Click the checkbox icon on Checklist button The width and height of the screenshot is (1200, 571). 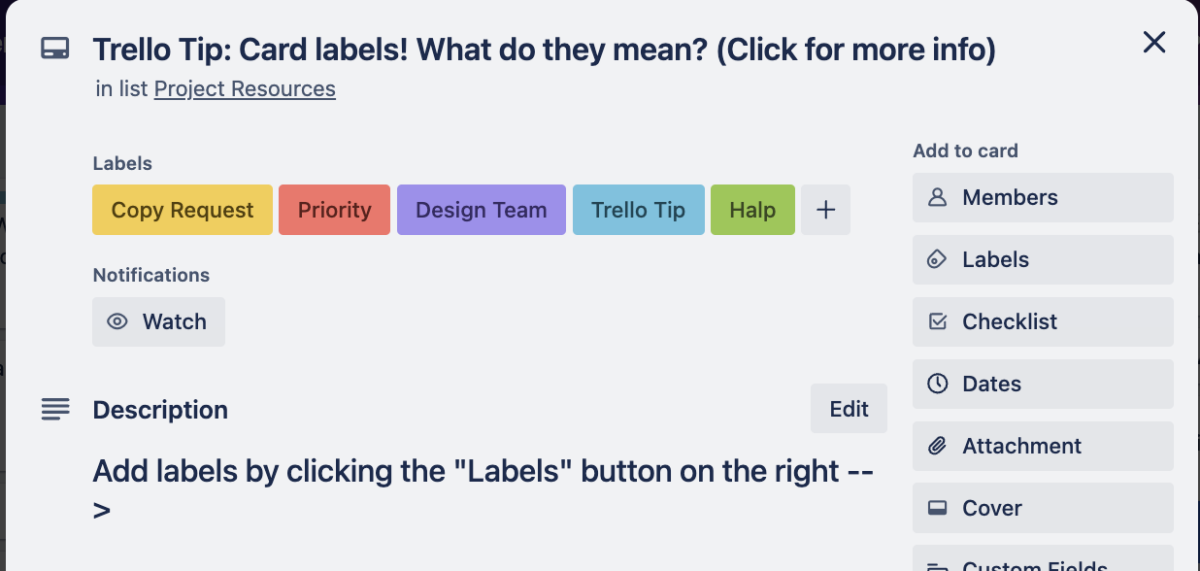coord(937,322)
